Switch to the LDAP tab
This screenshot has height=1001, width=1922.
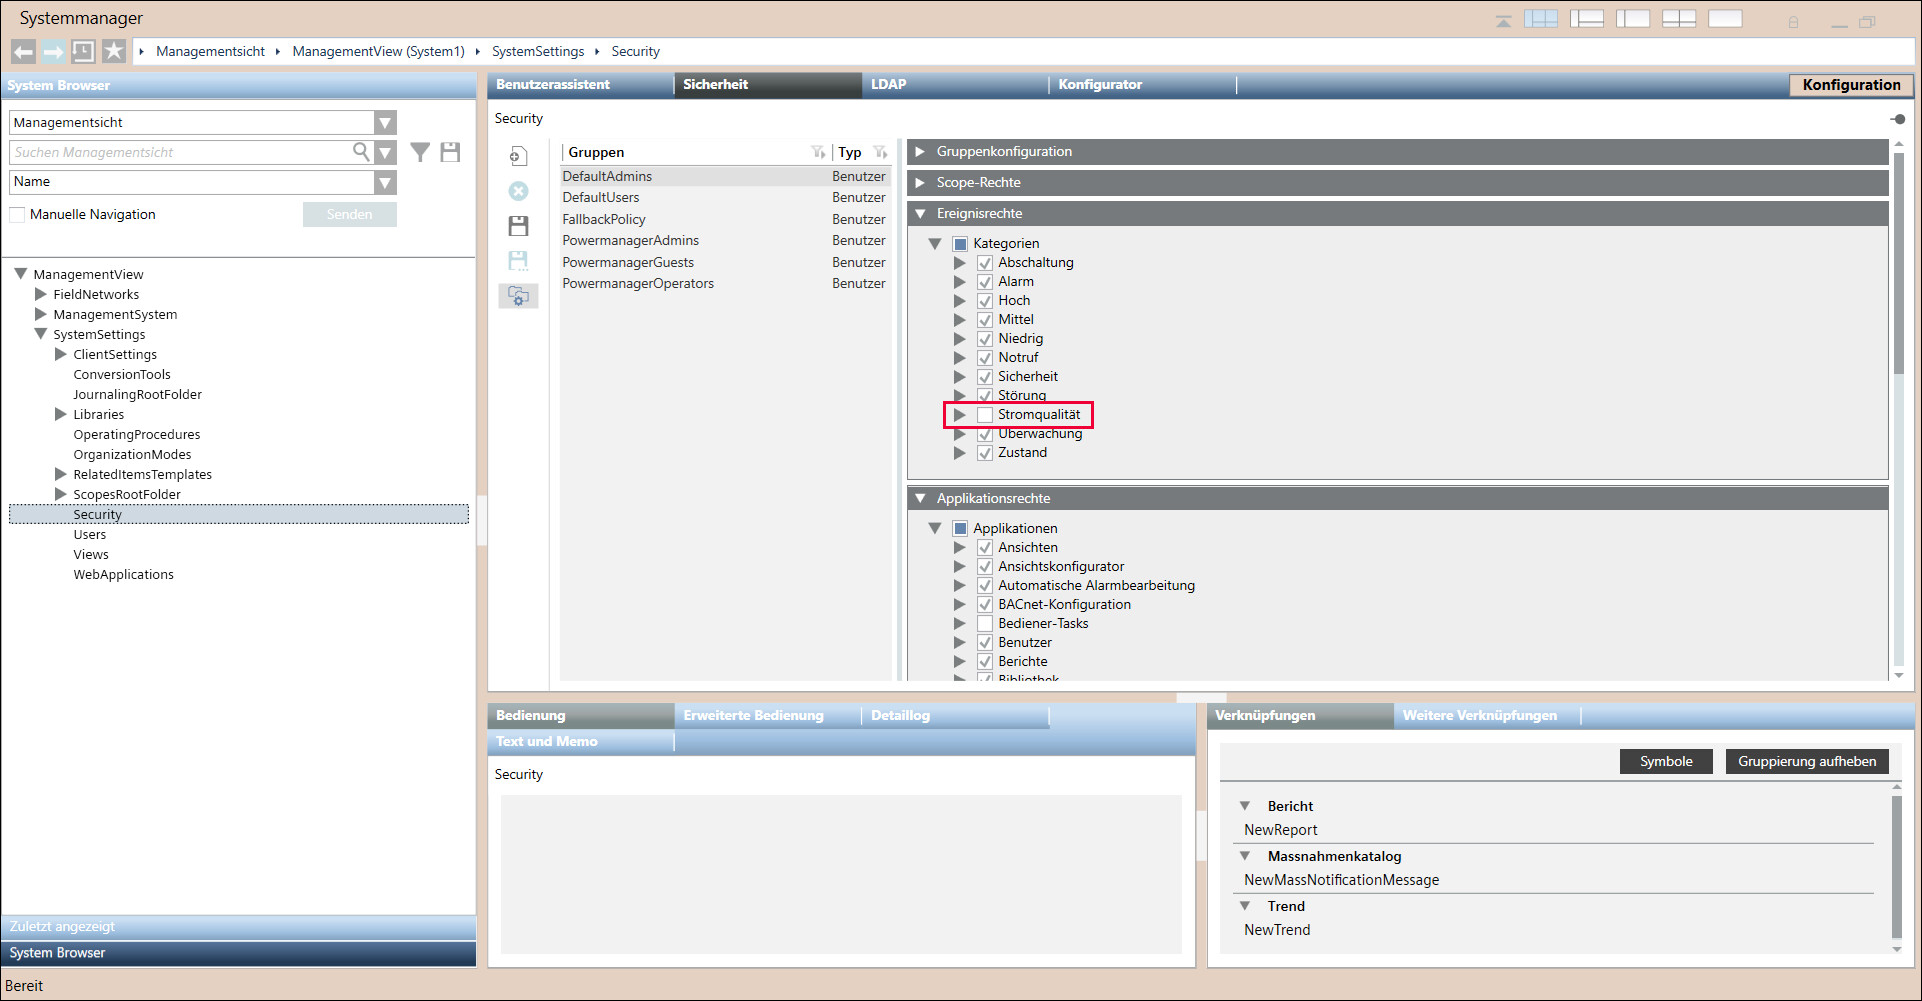click(888, 85)
